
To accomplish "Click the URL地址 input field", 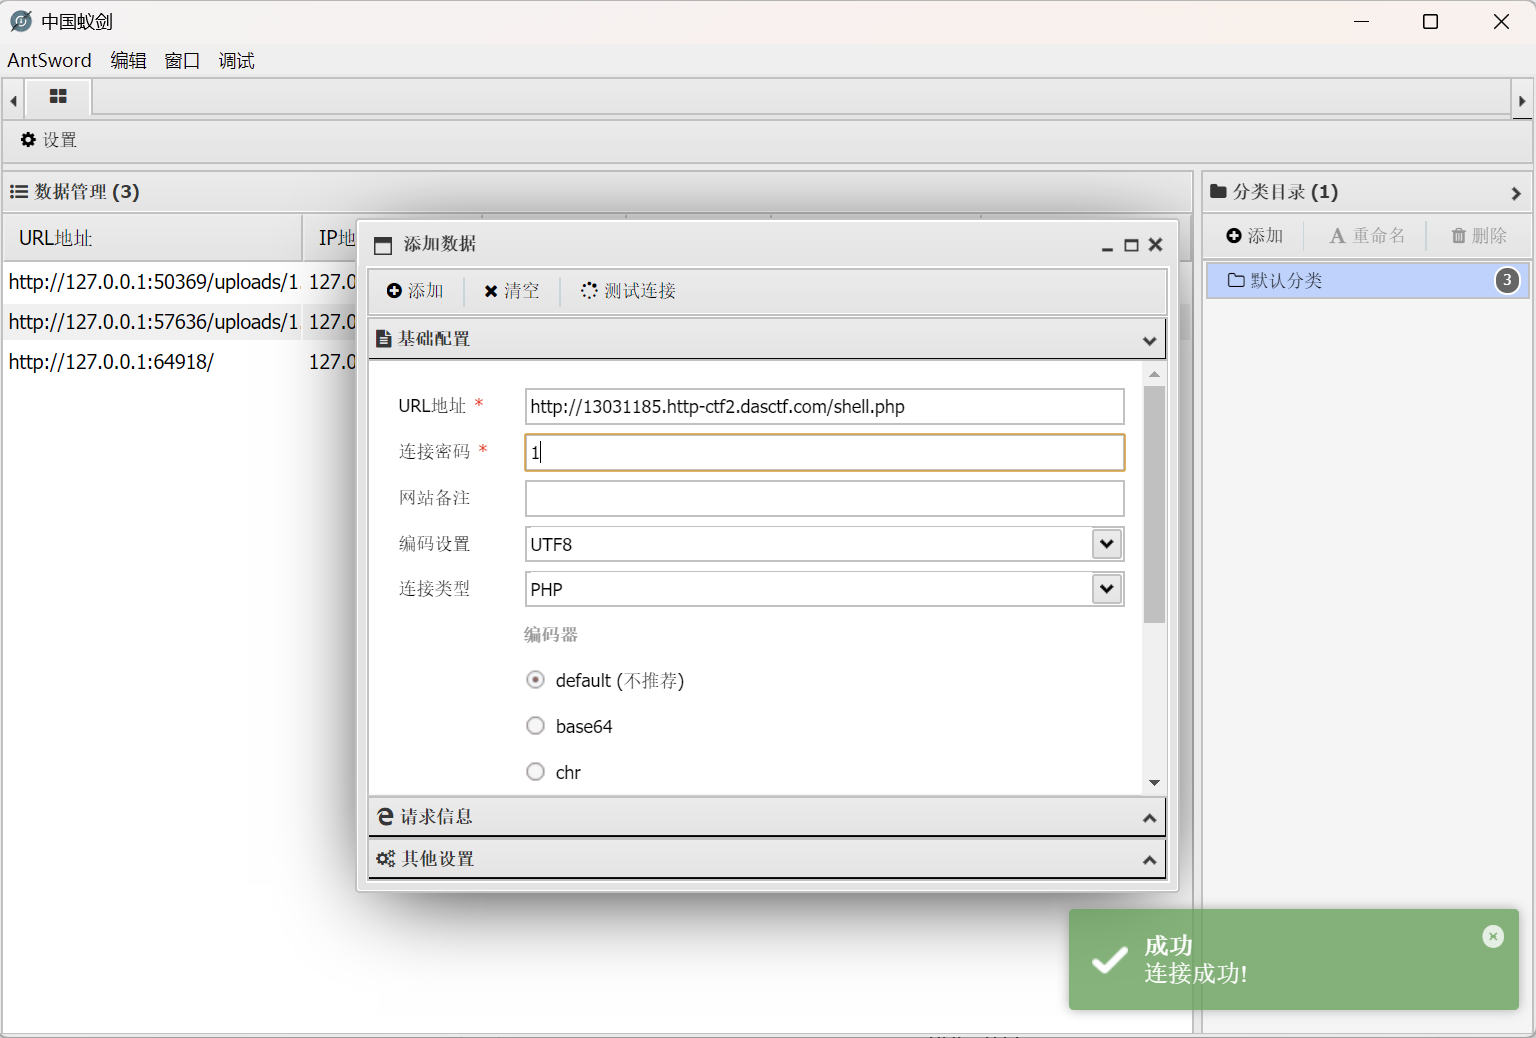I will pyautogui.click(x=825, y=407).
